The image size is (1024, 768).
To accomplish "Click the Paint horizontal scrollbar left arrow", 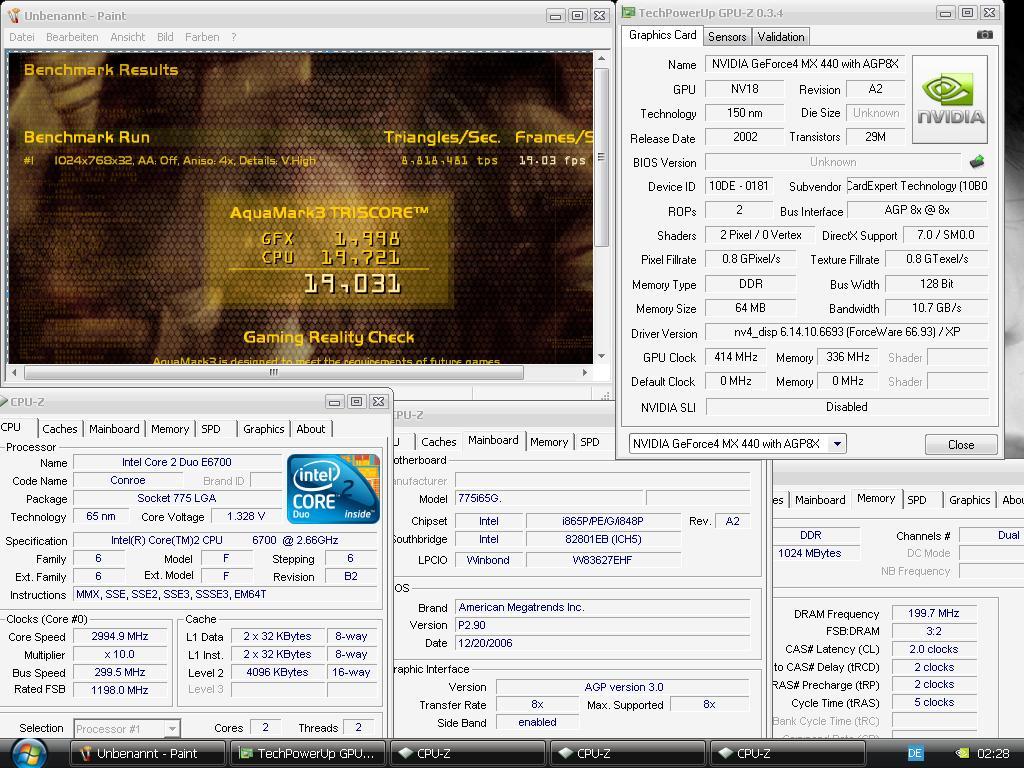I will point(14,372).
